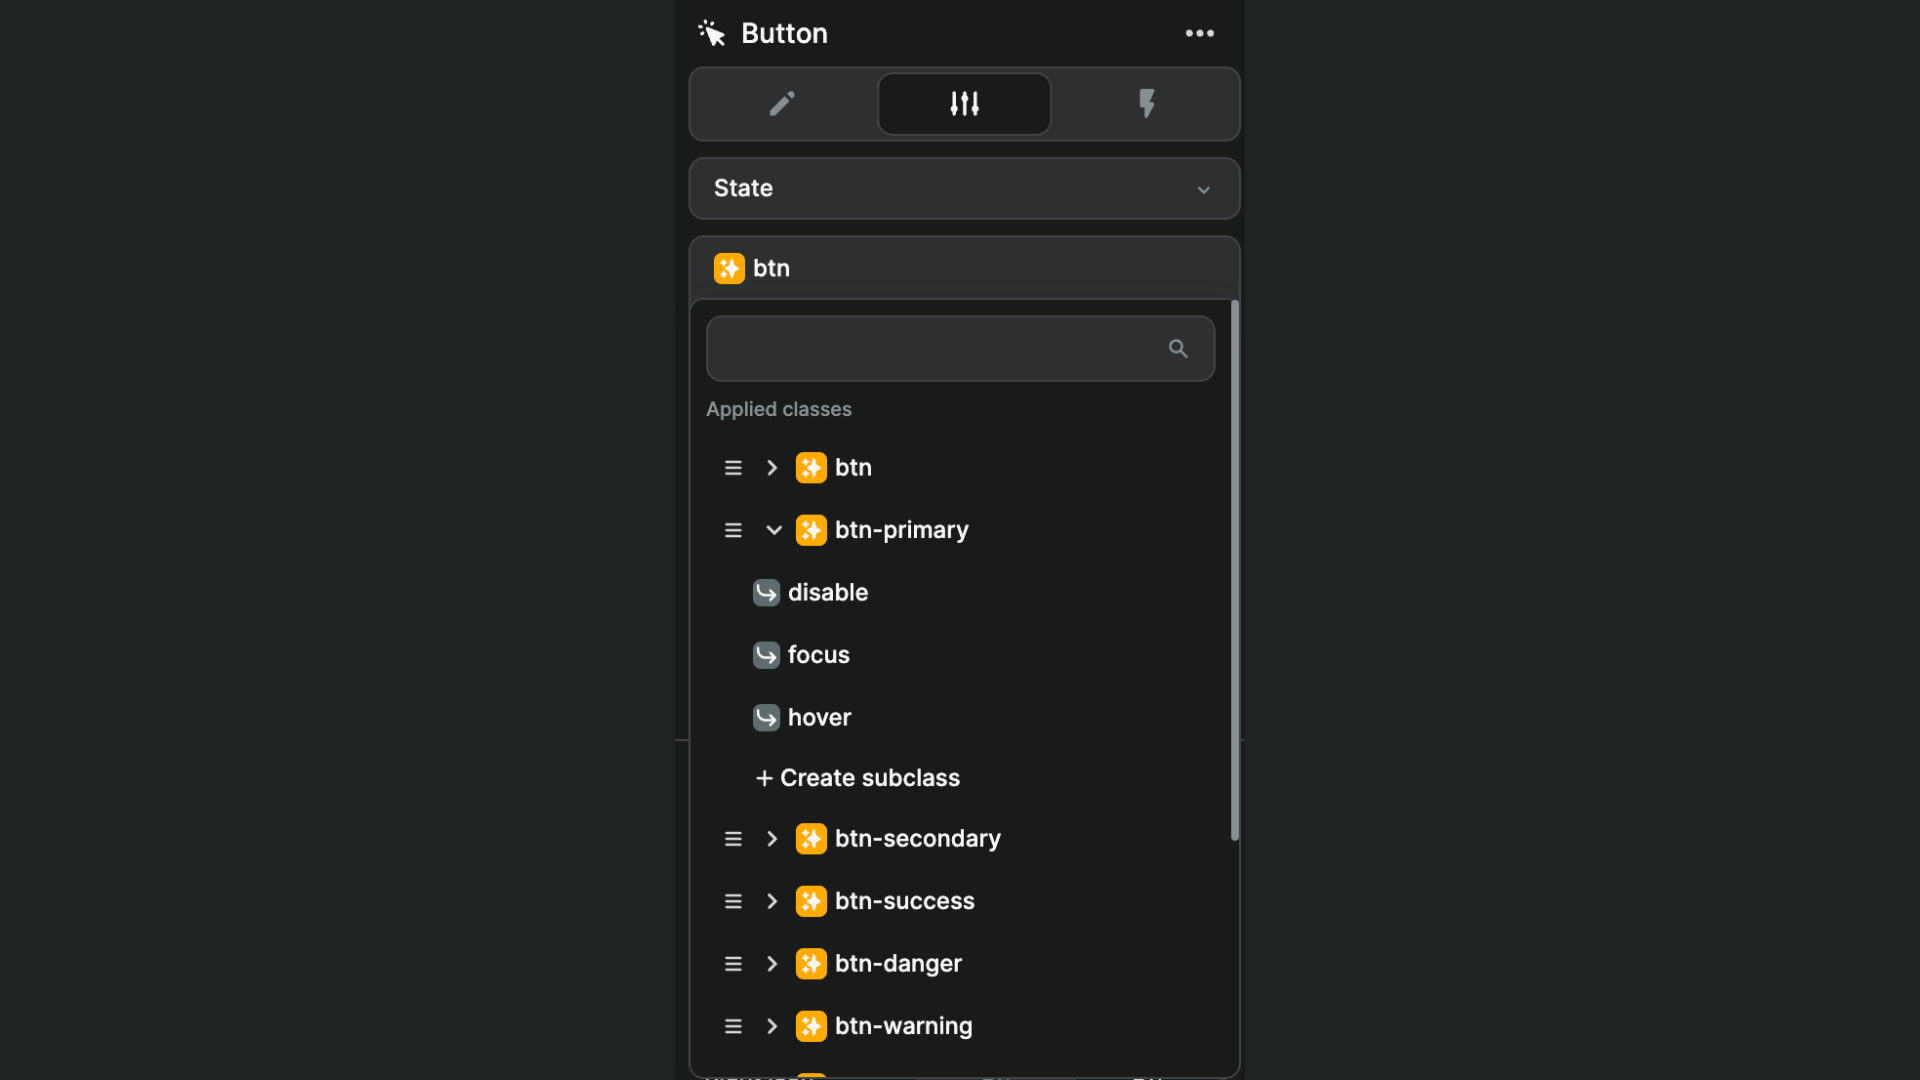
Task: Click the magnifier search icon
Action: click(x=1178, y=348)
